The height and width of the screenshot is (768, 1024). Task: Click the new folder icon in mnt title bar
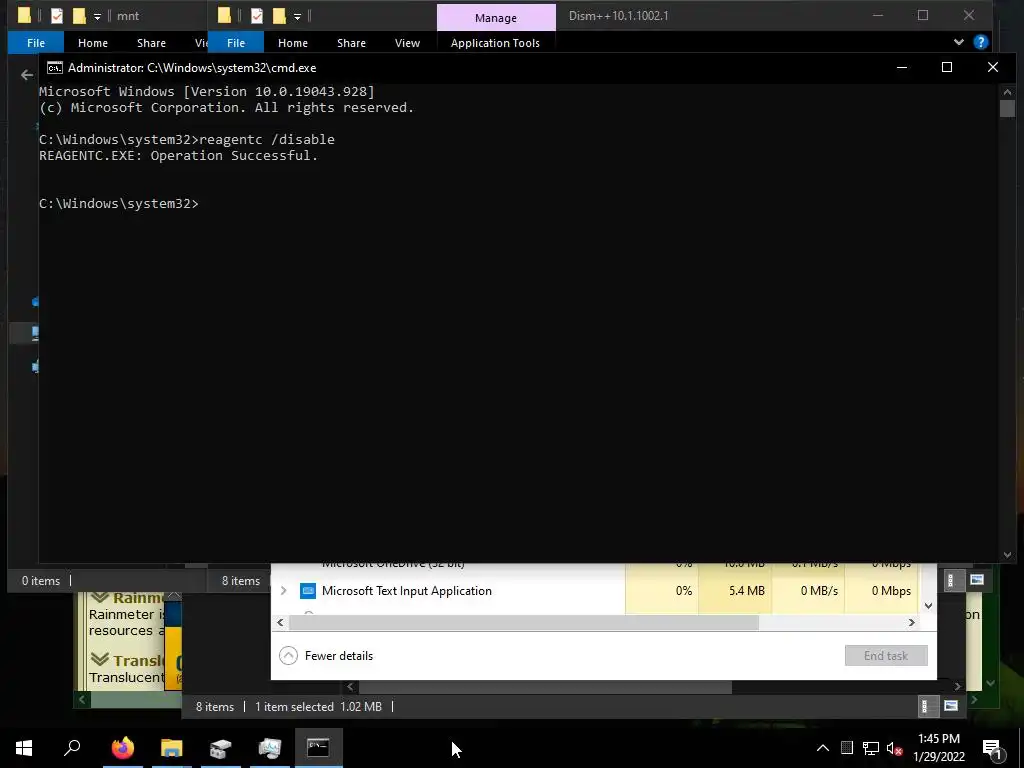click(x=79, y=16)
